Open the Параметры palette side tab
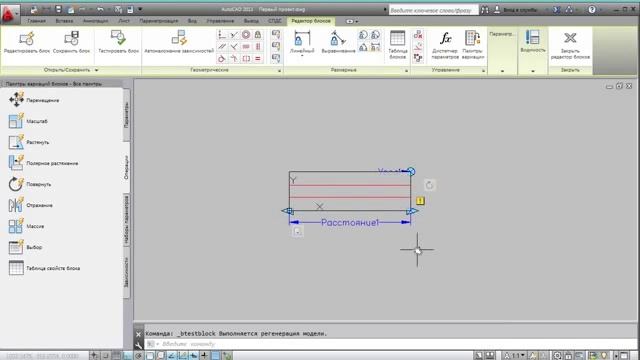The height and width of the screenshot is (360, 640). click(127, 115)
